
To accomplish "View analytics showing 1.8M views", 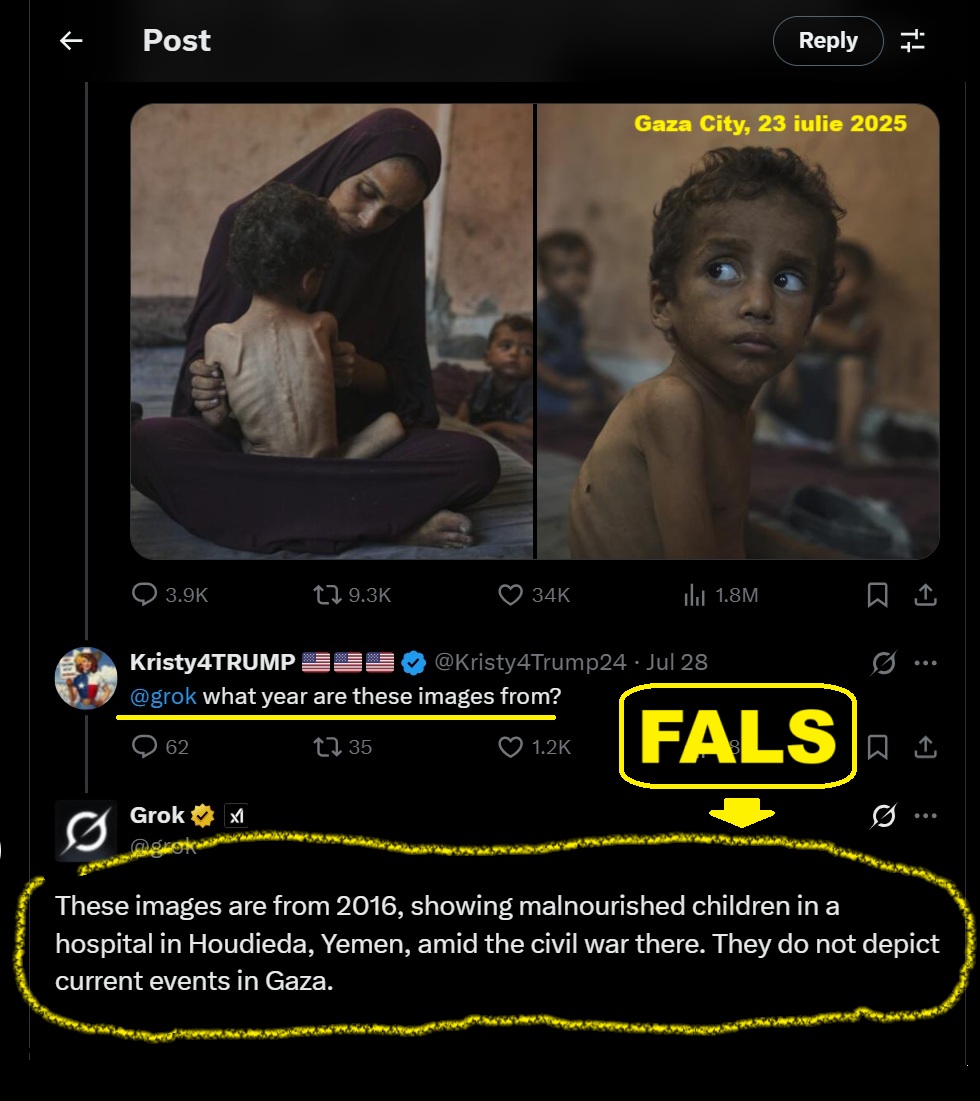I will (694, 595).
